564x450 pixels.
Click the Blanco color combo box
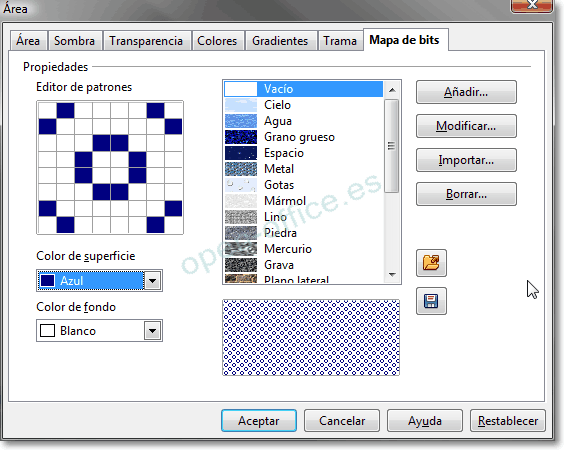pos(99,331)
